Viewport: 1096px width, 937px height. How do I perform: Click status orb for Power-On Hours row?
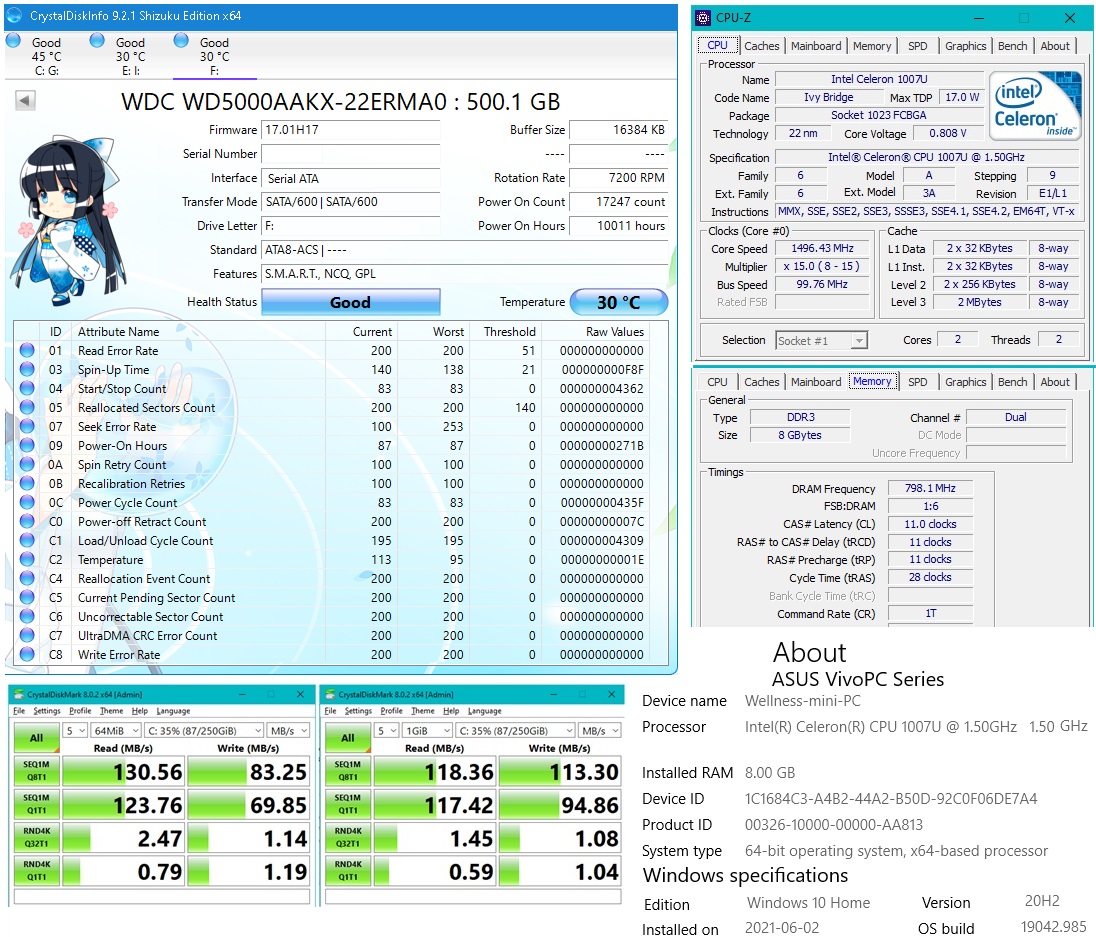27,445
